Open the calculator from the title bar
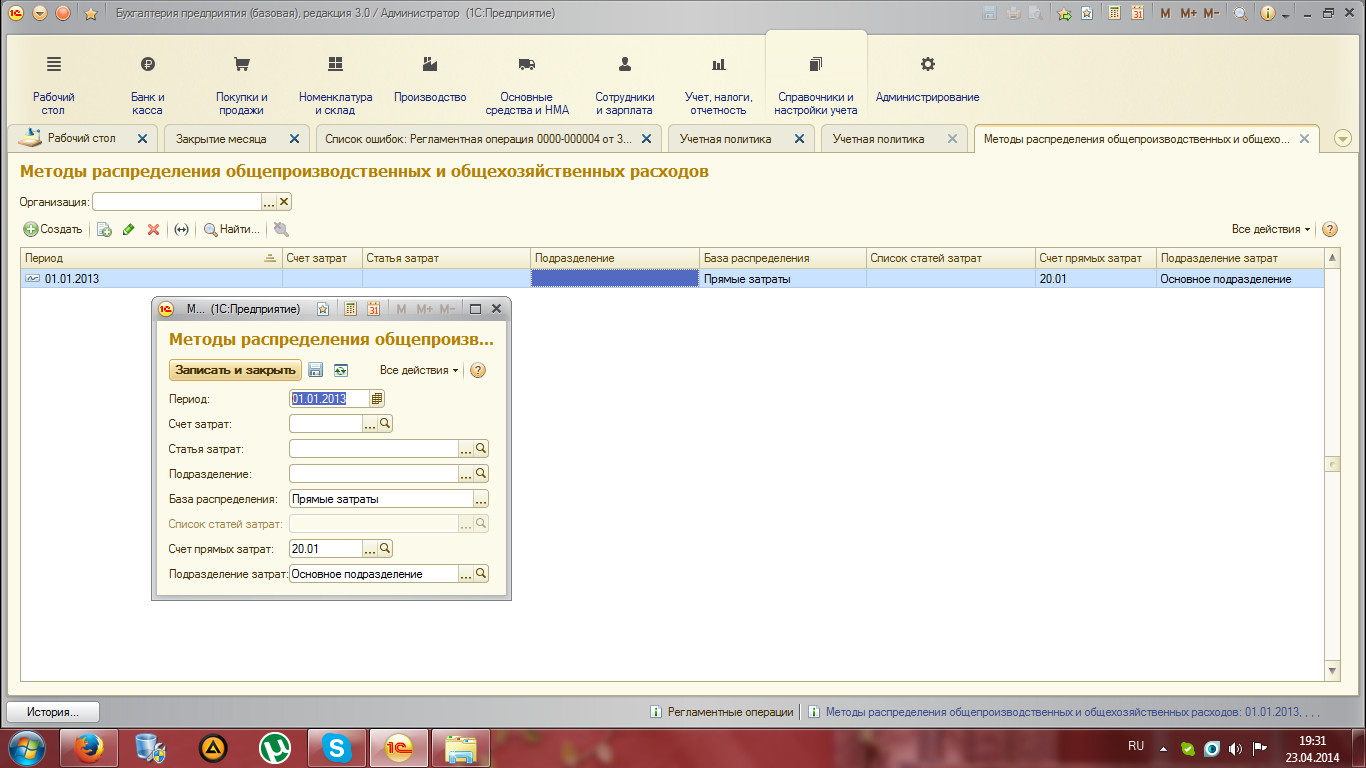This screenshot has height=768, width=1366. pyautogui.click(x=1112, y=13)
